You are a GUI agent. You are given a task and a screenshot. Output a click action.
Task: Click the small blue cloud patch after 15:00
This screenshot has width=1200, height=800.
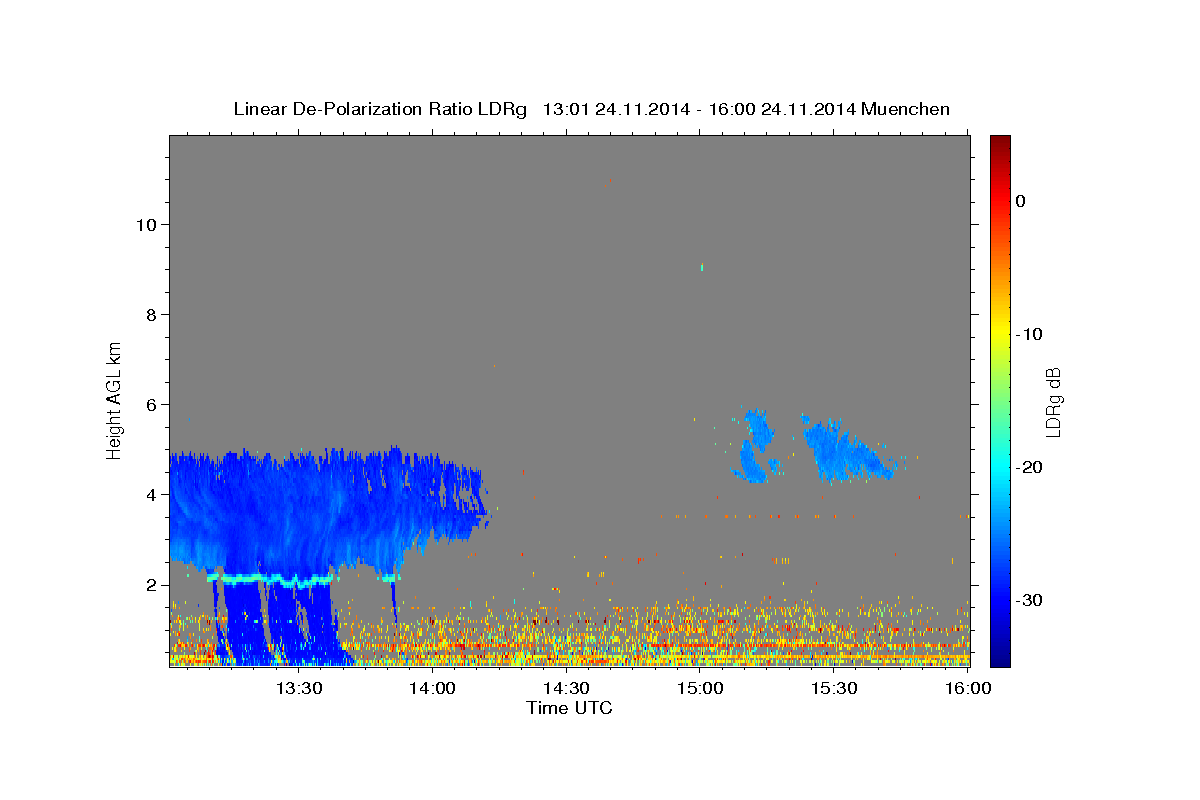click(753, 445)
